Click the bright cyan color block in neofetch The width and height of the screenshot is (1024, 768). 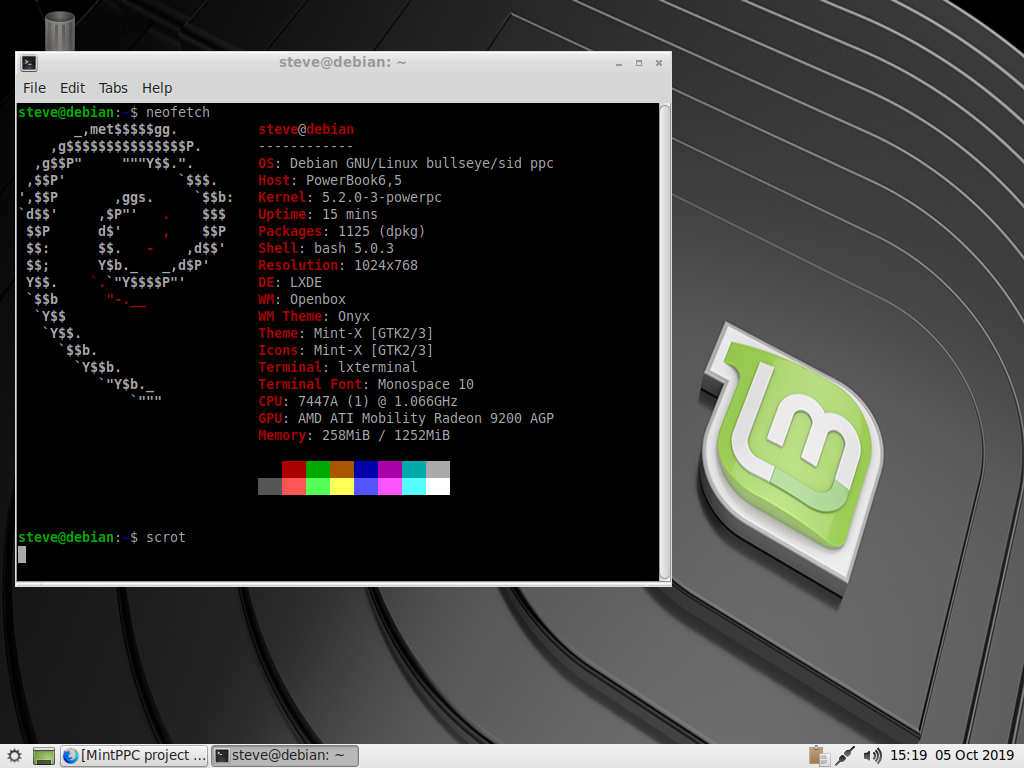(414, 486)
